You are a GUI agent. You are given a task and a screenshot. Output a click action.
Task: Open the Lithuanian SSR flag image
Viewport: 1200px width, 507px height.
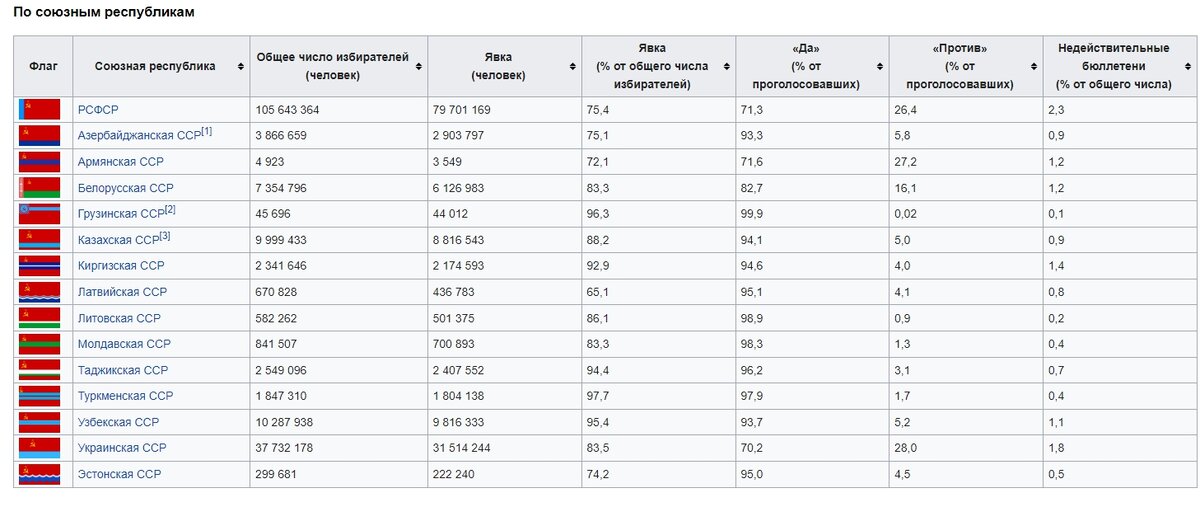40,318
